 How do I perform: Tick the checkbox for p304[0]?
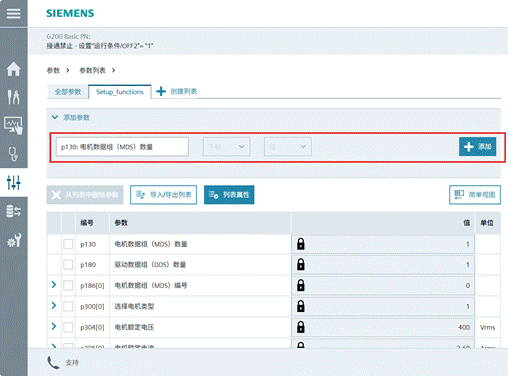tap(68, 327)
